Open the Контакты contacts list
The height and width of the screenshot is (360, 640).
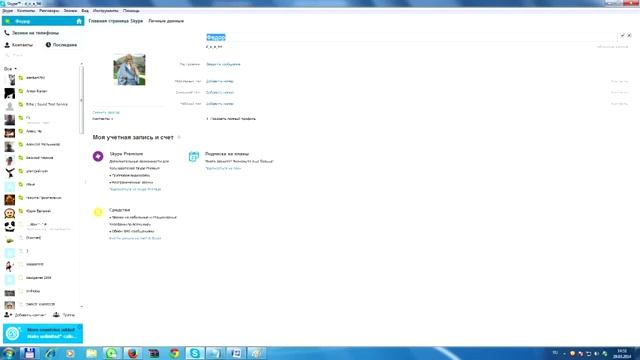19,45
